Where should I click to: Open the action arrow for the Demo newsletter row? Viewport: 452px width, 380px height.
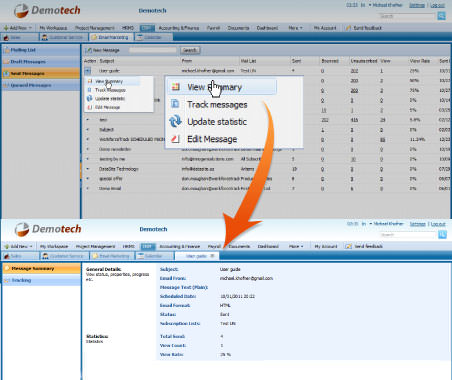coord(88,149)
